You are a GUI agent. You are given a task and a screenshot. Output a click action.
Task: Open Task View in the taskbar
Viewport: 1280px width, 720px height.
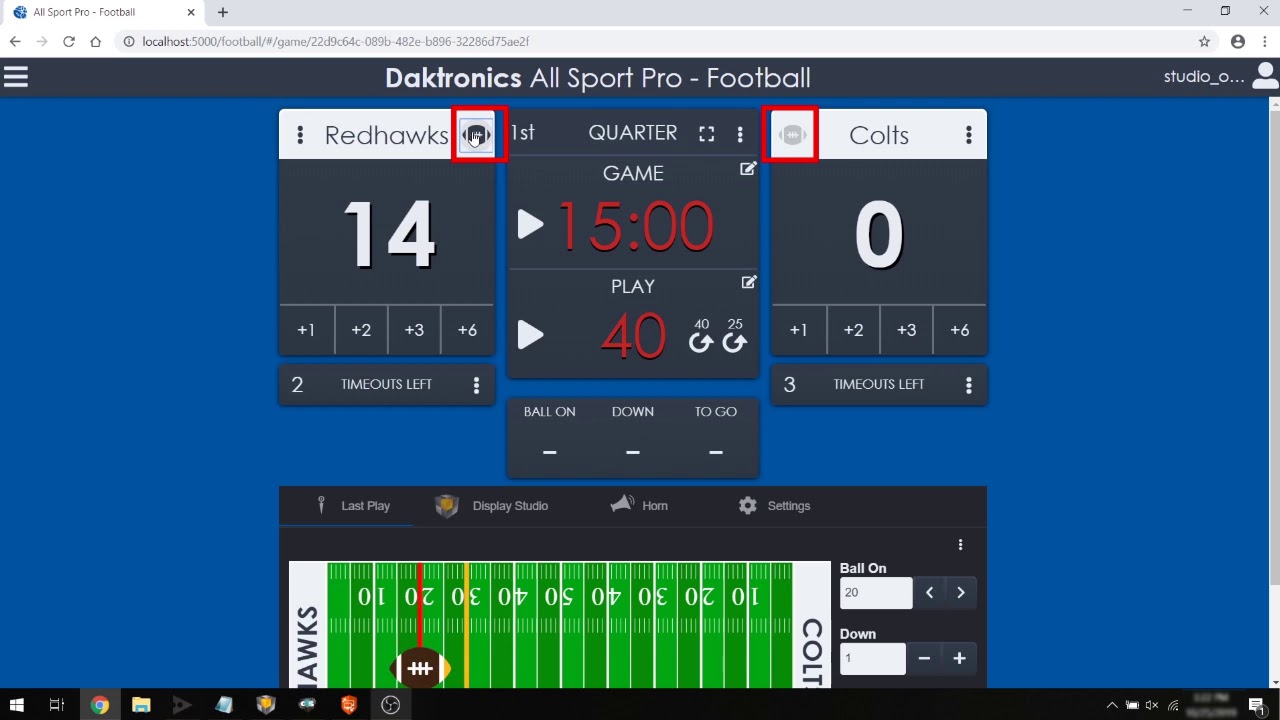pyautogui.click(x=57, y=705)
